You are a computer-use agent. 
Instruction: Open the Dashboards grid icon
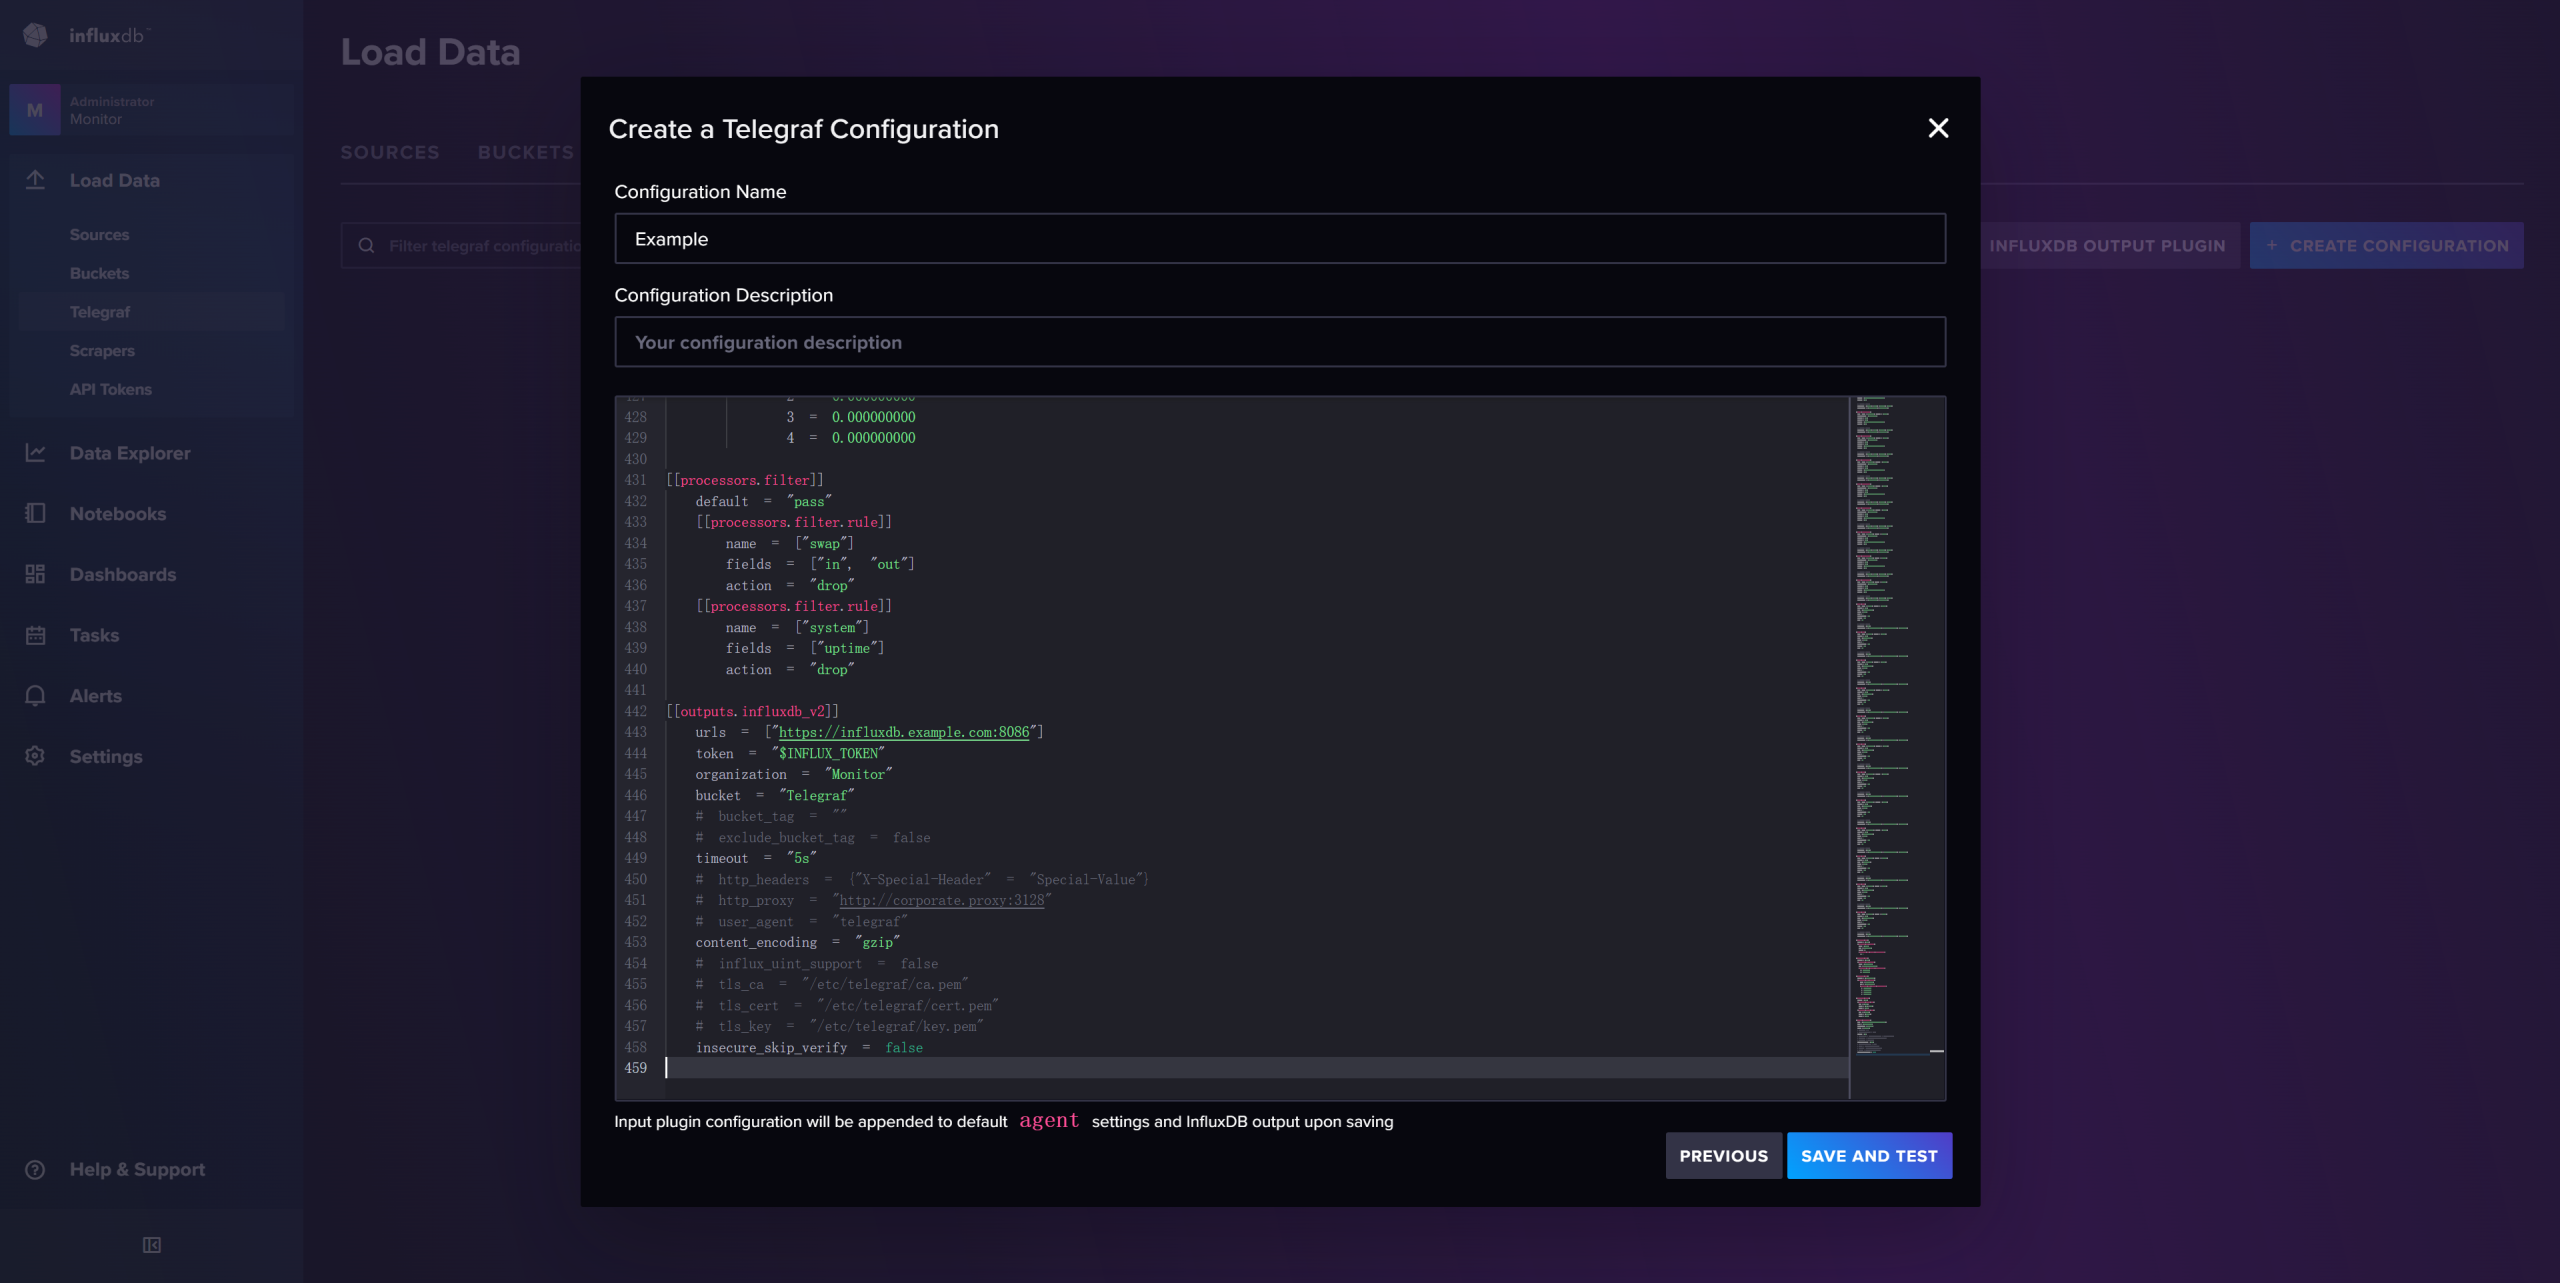(35, 574)
